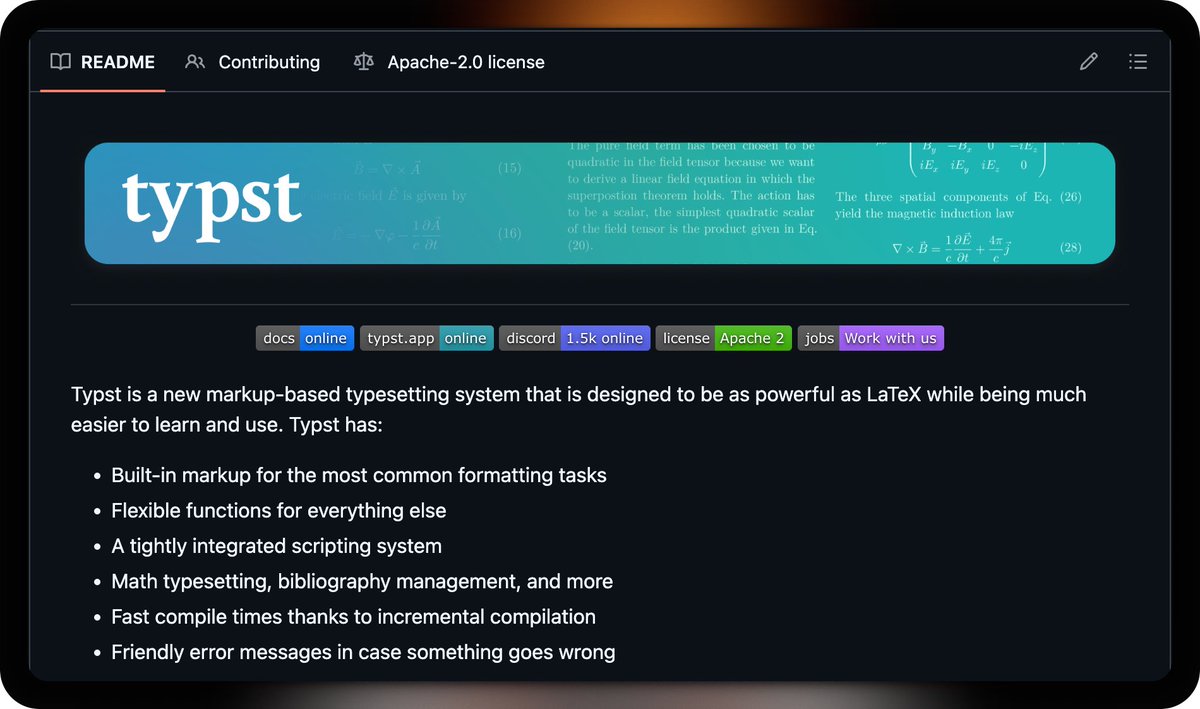1200x709 pixels.
Task: Open the typst.app online badge
Action: 427,338
